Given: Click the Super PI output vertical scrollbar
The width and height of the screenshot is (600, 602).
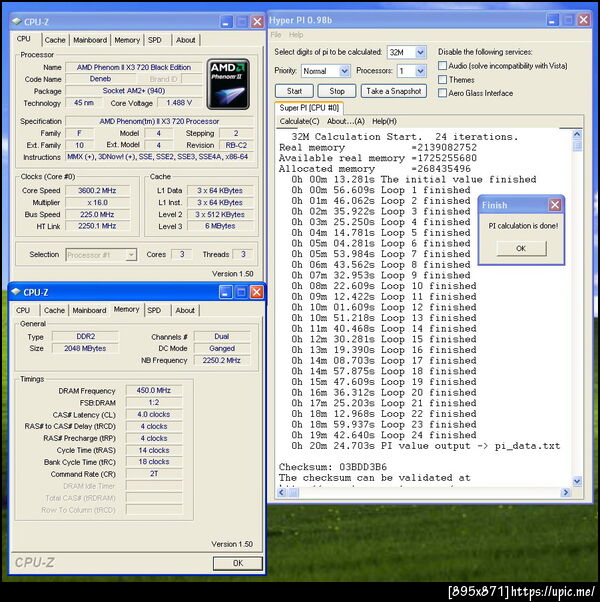Looking at the screenshot, I should point(577,300).
